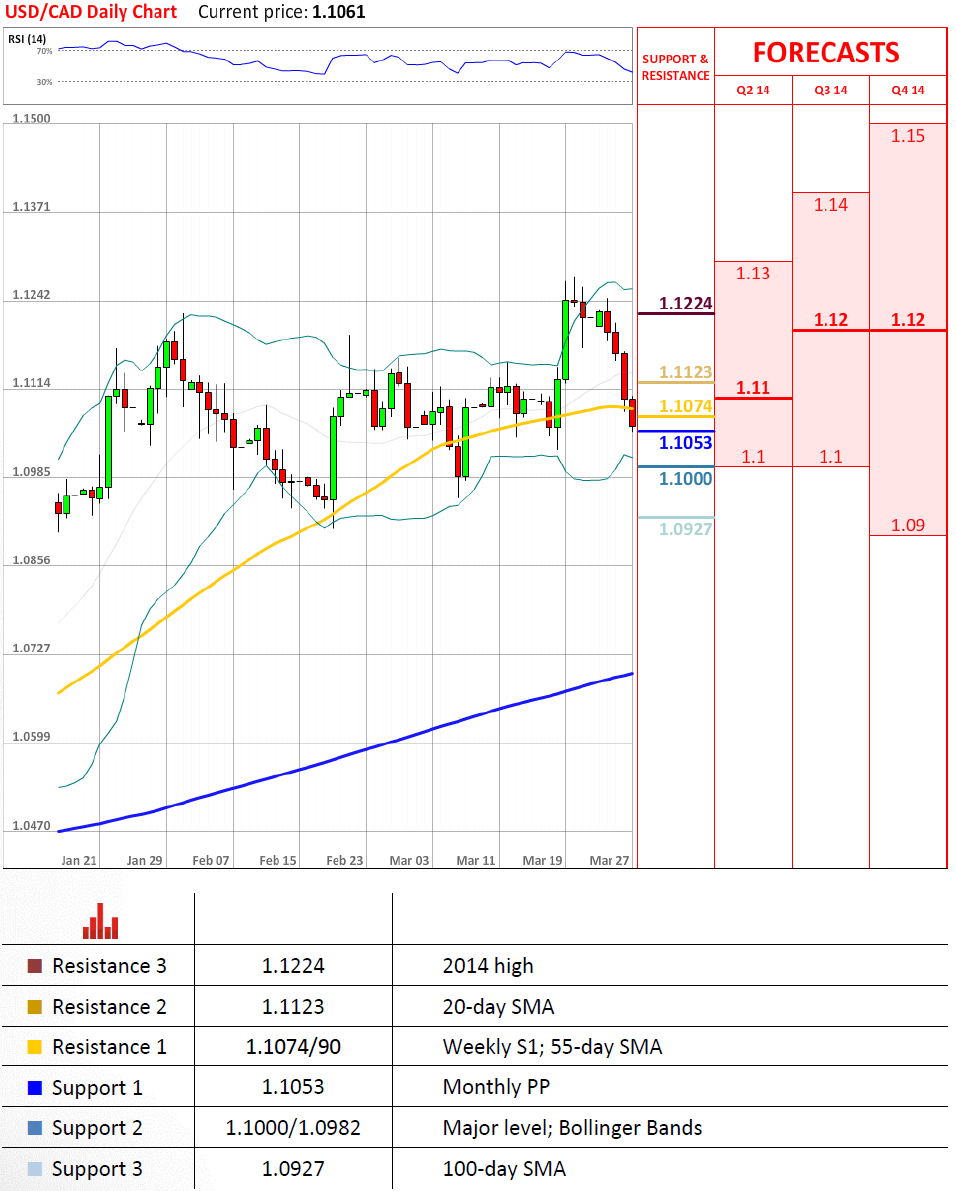Click the FORECASTS heading
The image size is (956, 1191).
(x=826, y=52)
